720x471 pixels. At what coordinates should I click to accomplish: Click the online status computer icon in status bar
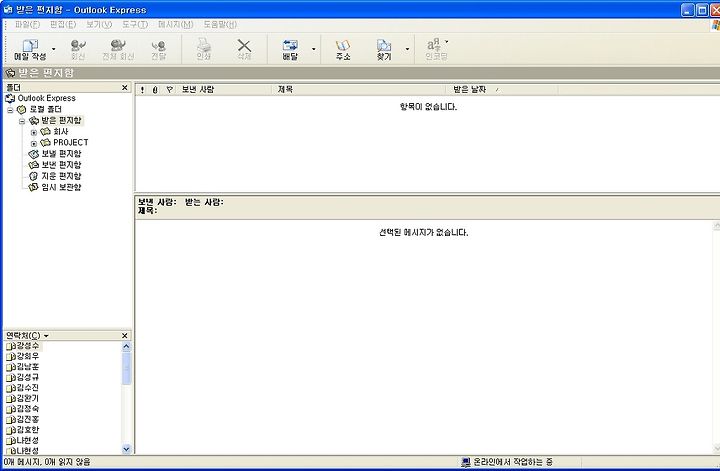click(466, 462)
